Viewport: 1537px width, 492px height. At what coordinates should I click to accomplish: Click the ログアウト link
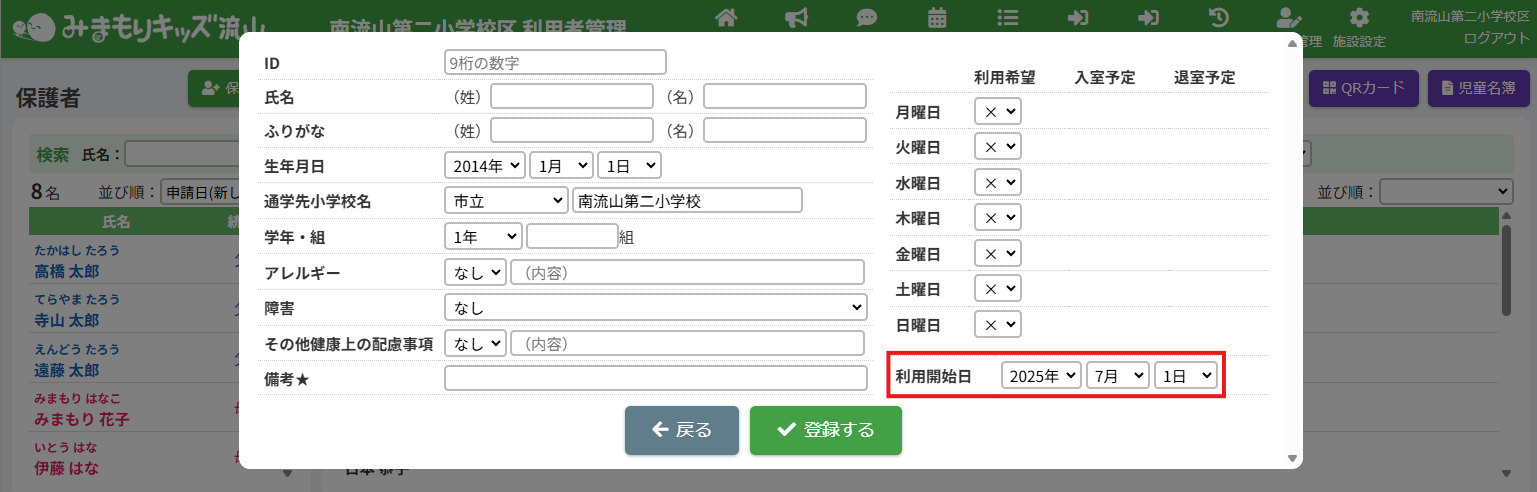point(1495,38)
